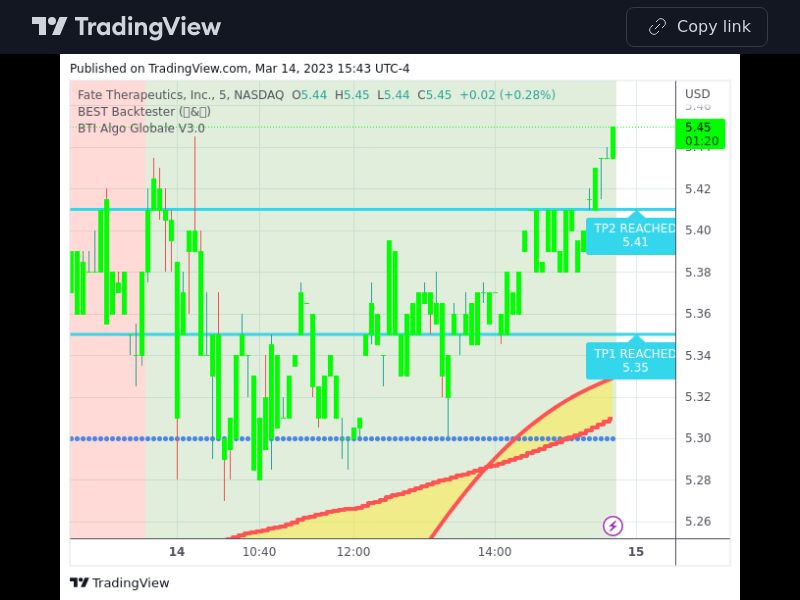
Task: Click the BEST Backtester indicator label
Action: point(144,112)
